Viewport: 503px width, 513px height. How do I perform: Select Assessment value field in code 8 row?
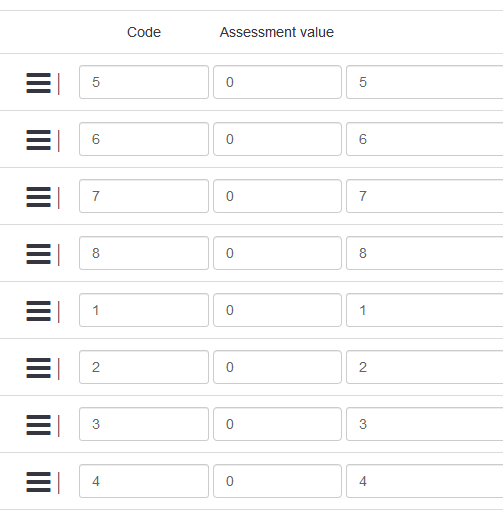coord(277,253)
